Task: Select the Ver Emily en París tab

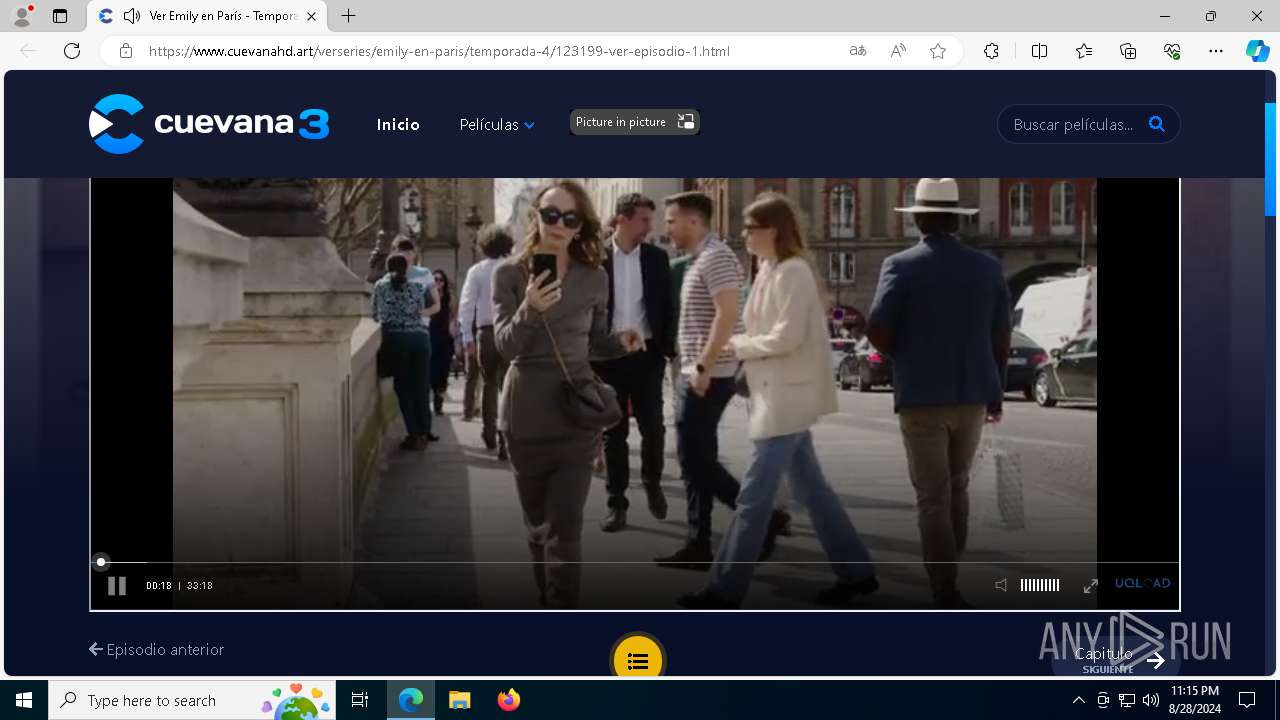Action: click(208, 16)
